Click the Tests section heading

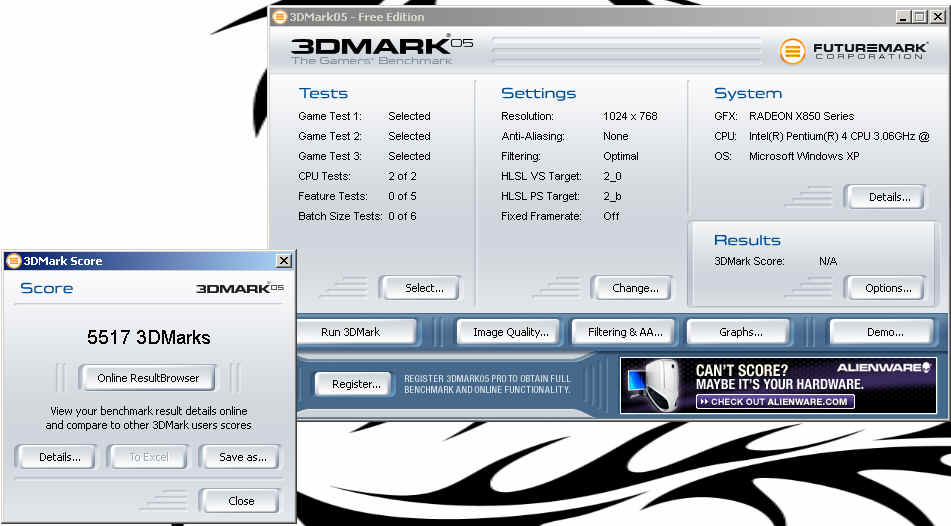(x=323, y=93)
